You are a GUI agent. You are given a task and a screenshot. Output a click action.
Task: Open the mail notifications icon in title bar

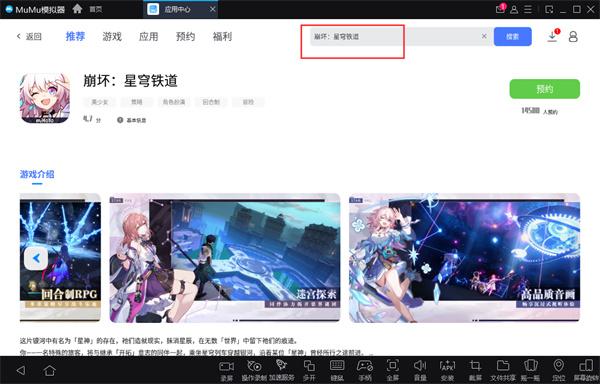tap(500, 9)
